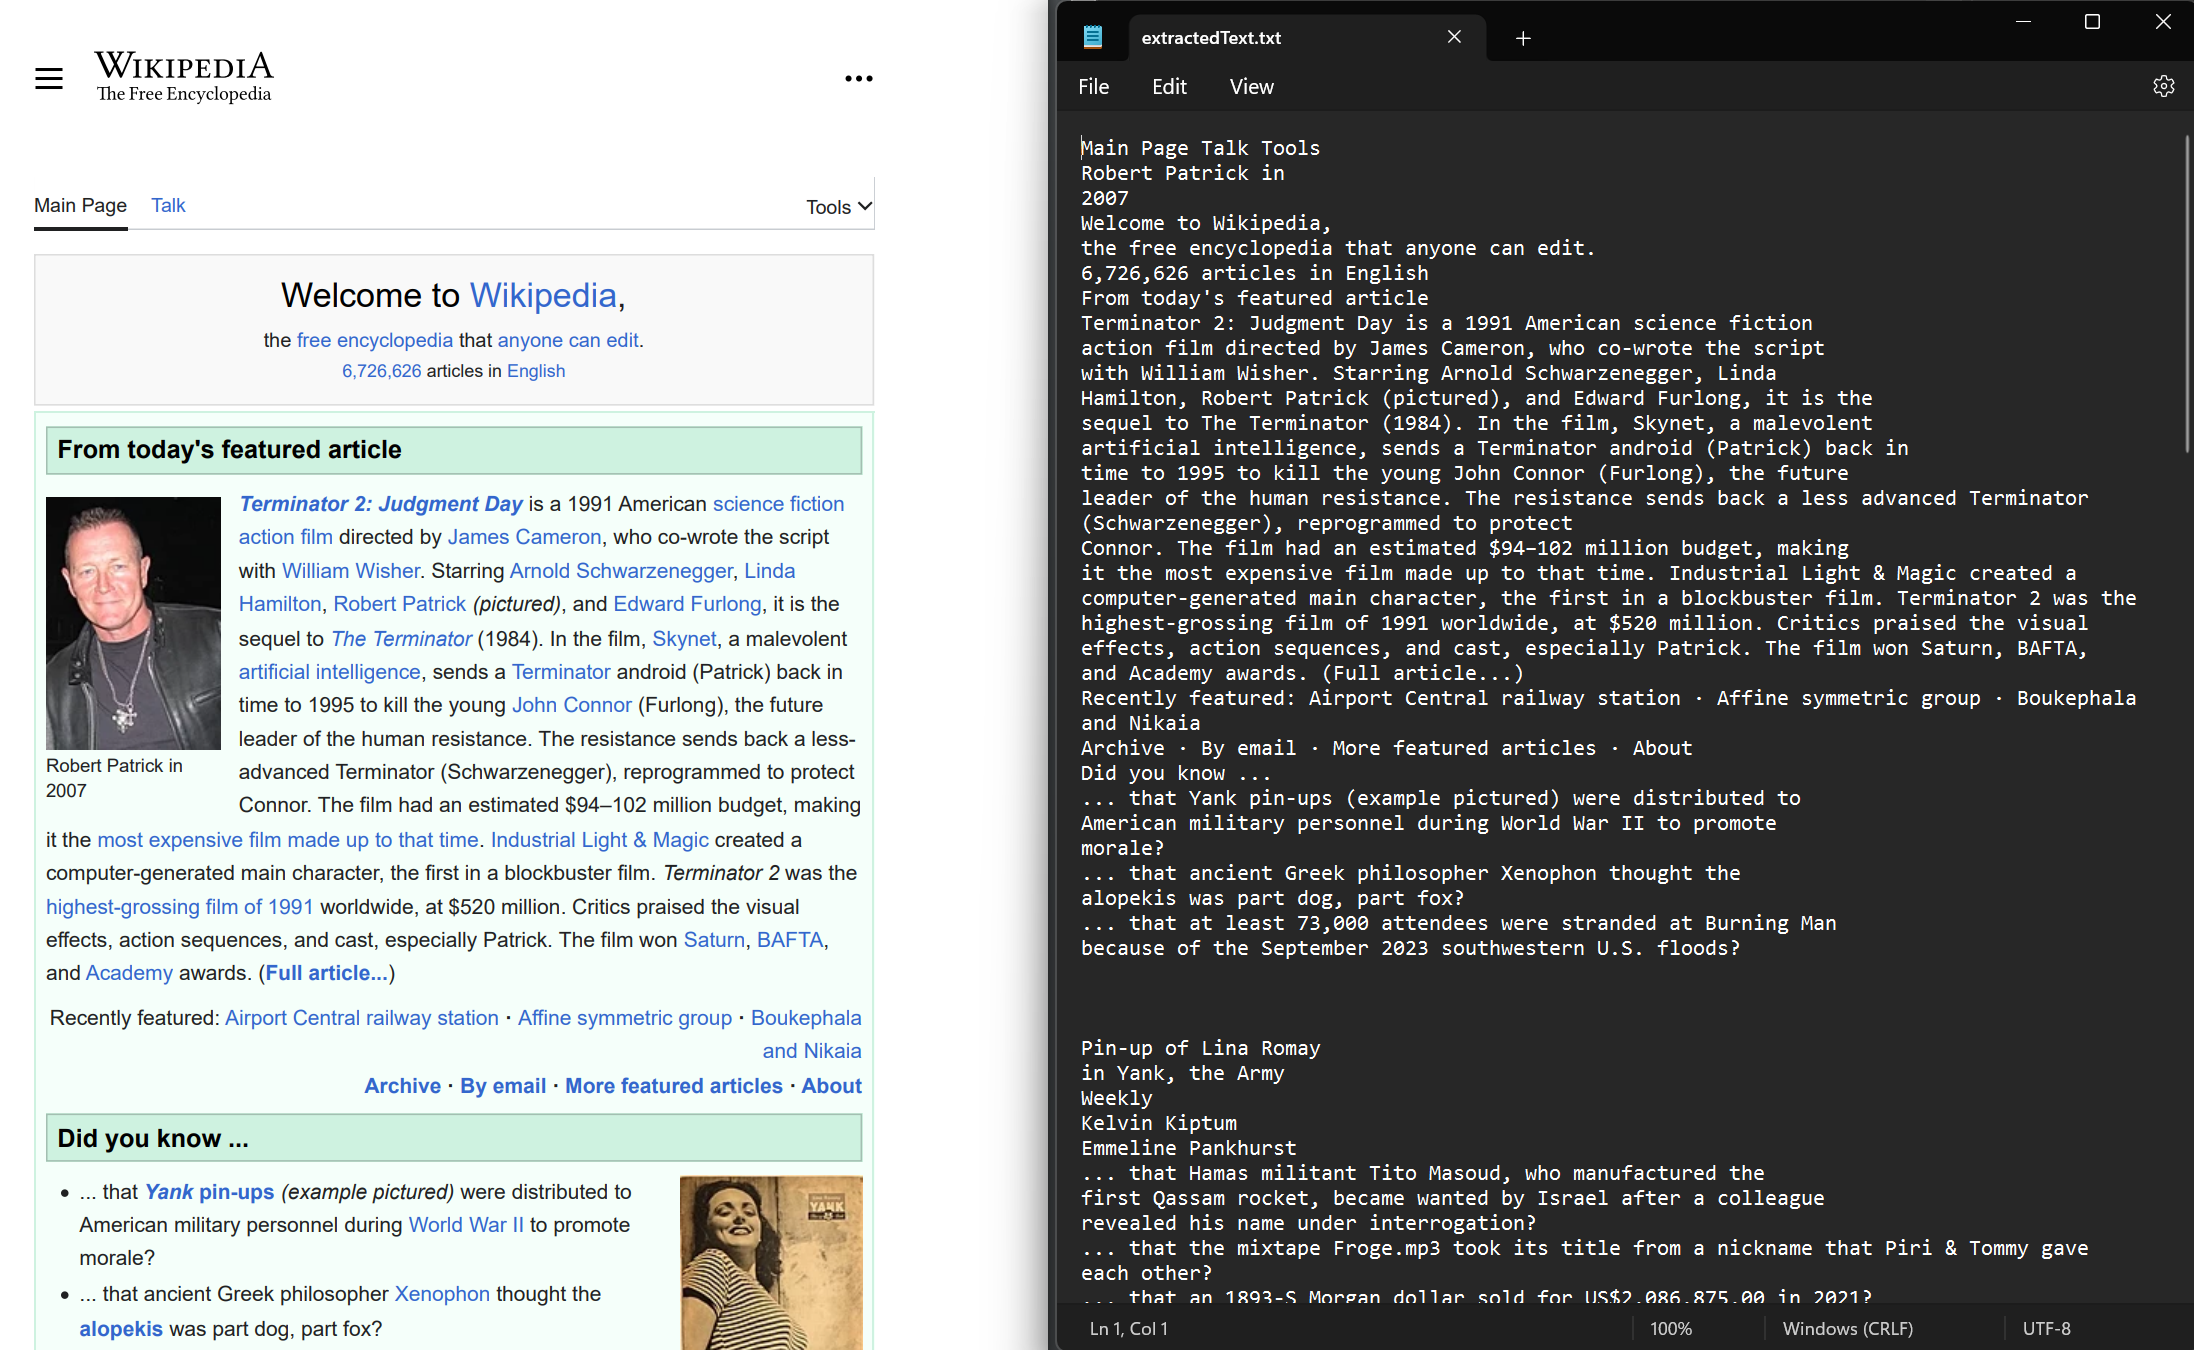Open the Notepad Edit menu
Image resolution: width=2194 pixels, height=1350 pixels.
point(1169,87)
